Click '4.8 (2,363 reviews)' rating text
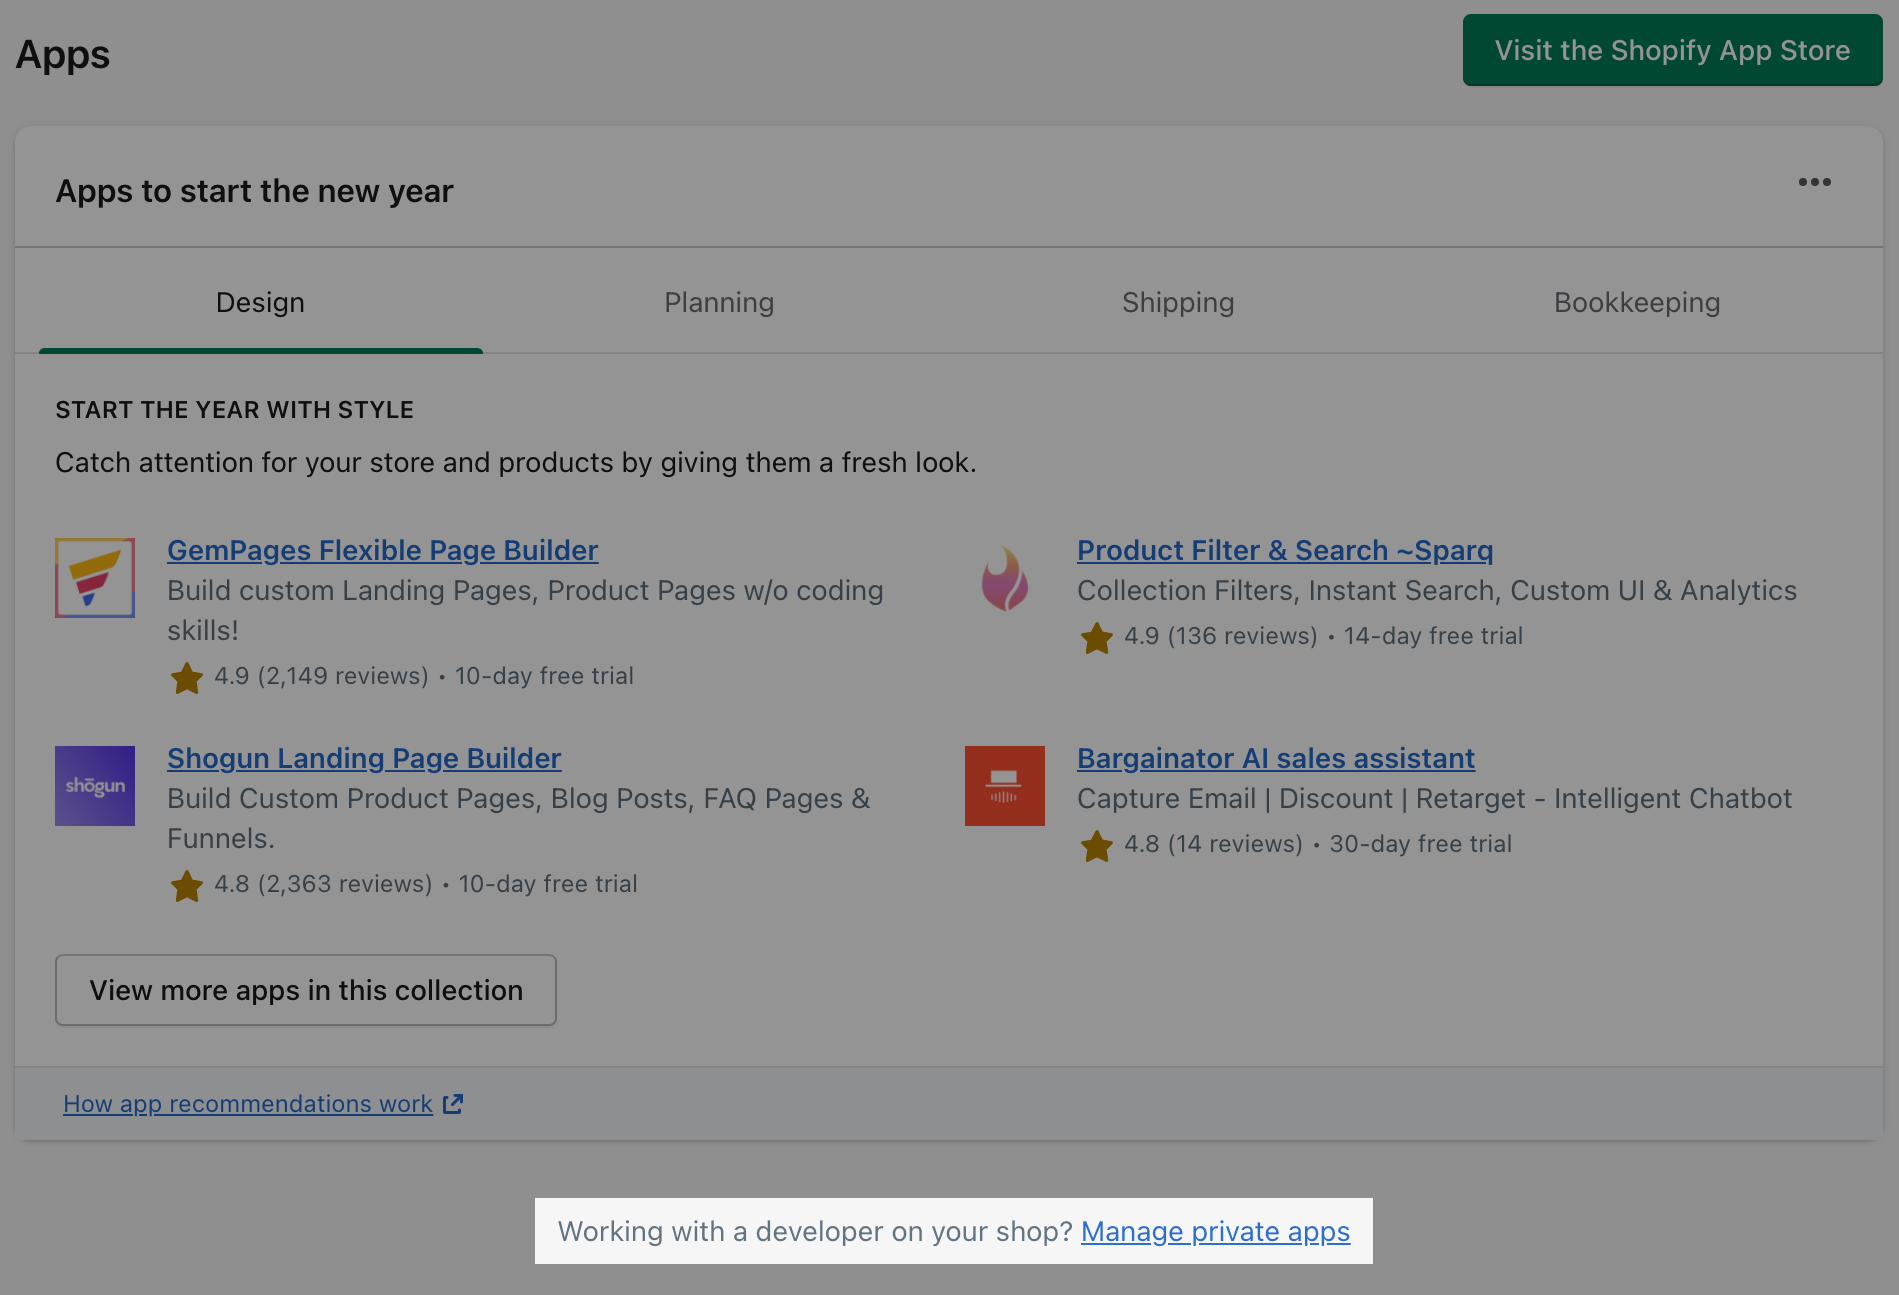Image resolution: width=1899 pixels, height=1295 pixels. coord(323,884)
